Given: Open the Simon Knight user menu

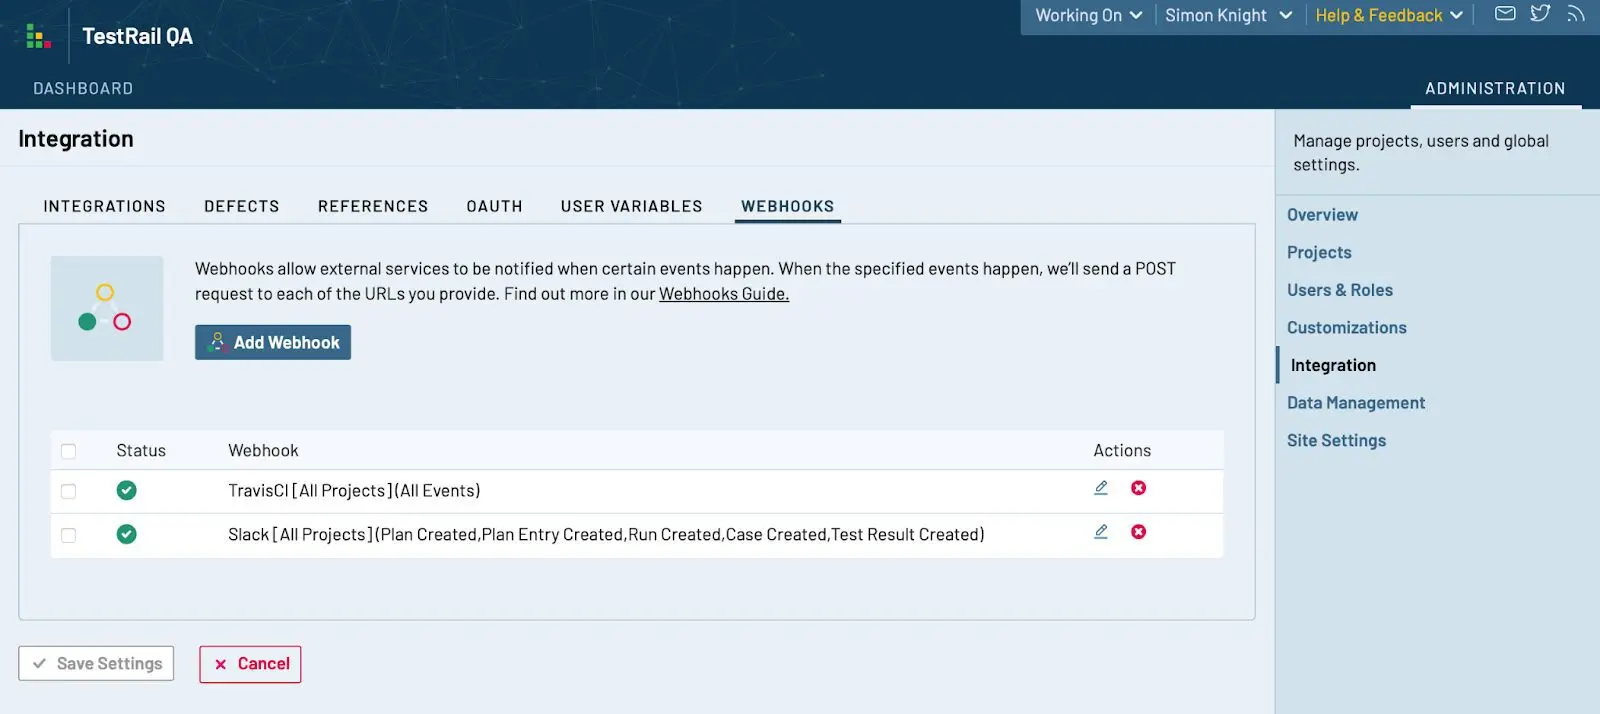Looking at the screenshot, I should tap(1228, 15).
